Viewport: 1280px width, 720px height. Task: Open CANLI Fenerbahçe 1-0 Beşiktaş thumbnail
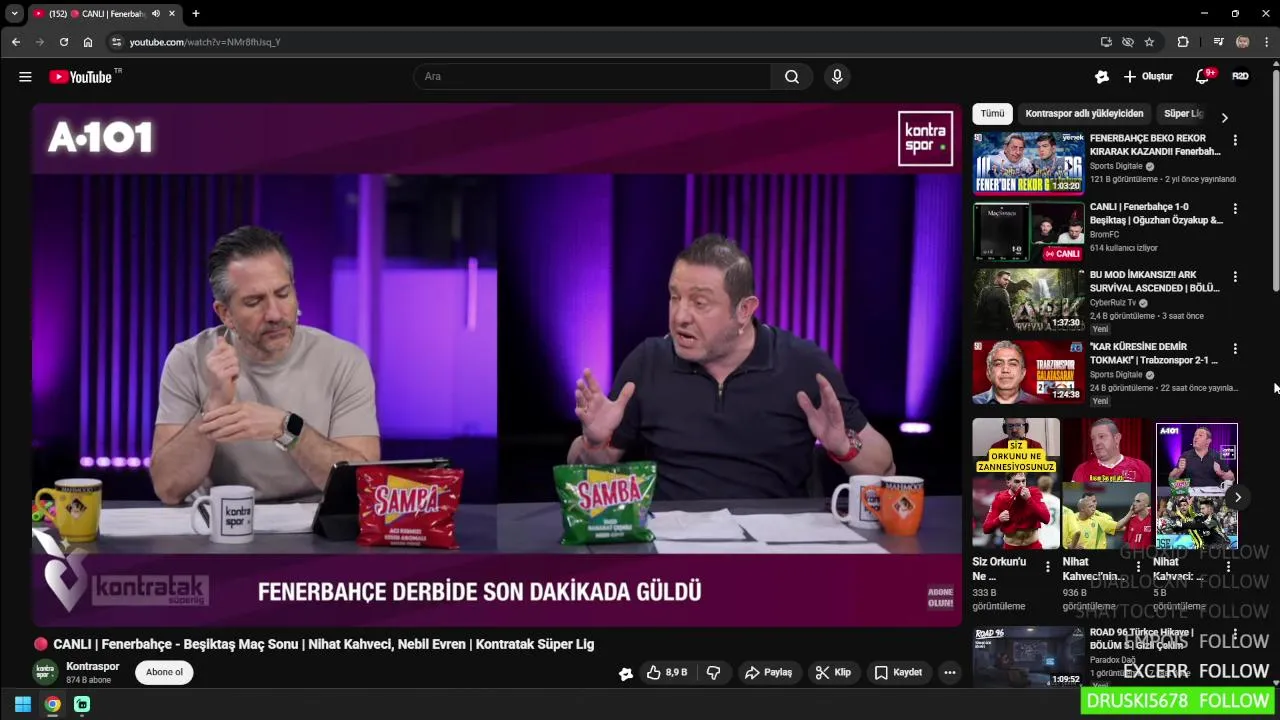[1028, 232]
